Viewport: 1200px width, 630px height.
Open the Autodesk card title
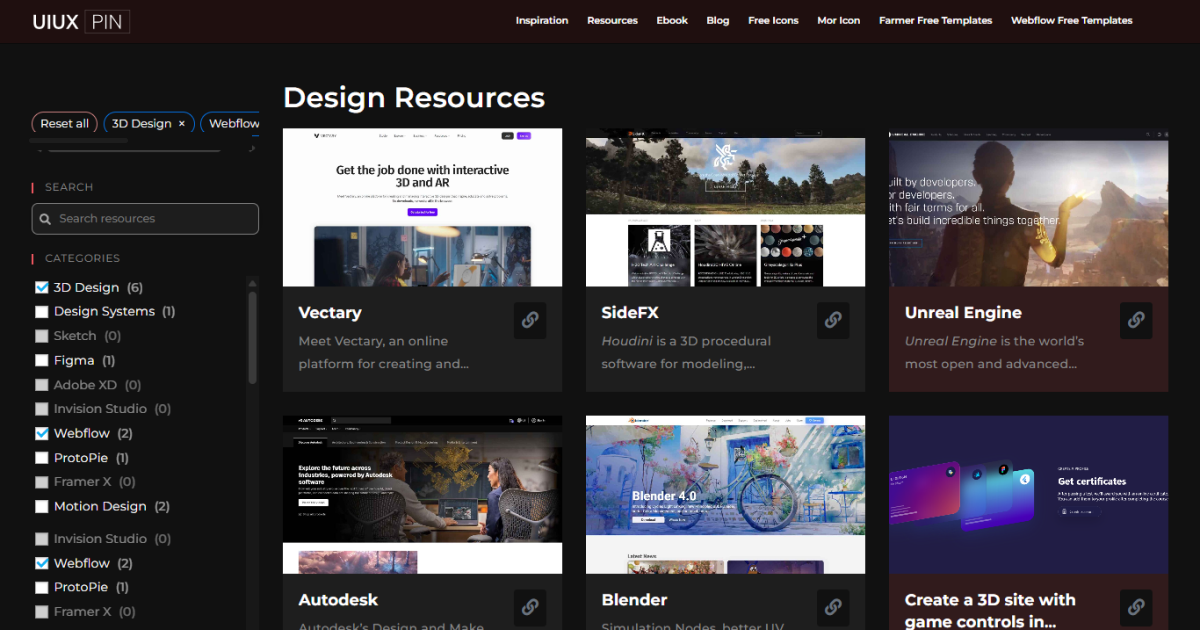pyautogui.click(x=338, y=600)
